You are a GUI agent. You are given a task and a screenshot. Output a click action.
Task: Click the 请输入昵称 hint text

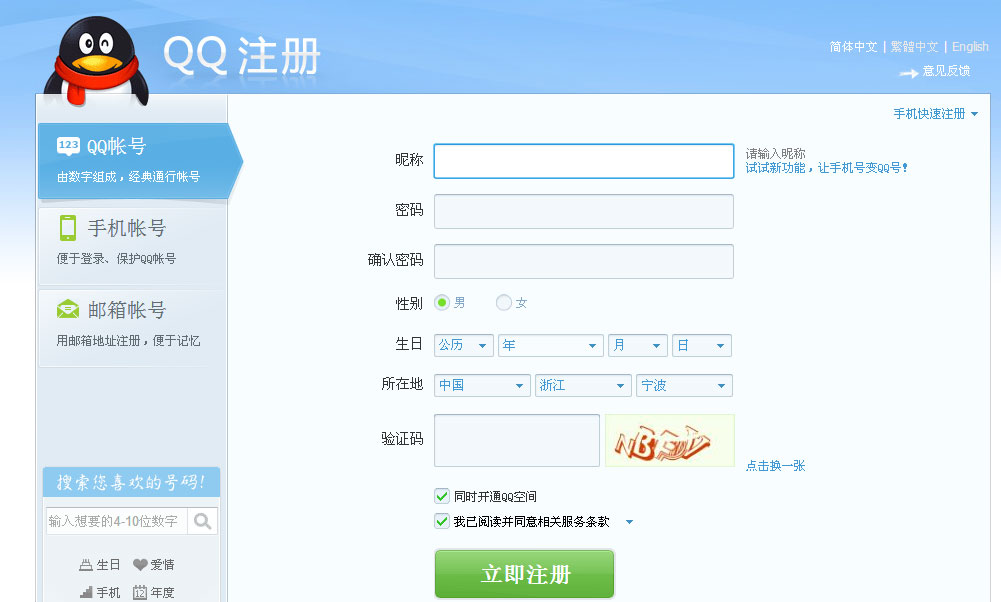775,154
